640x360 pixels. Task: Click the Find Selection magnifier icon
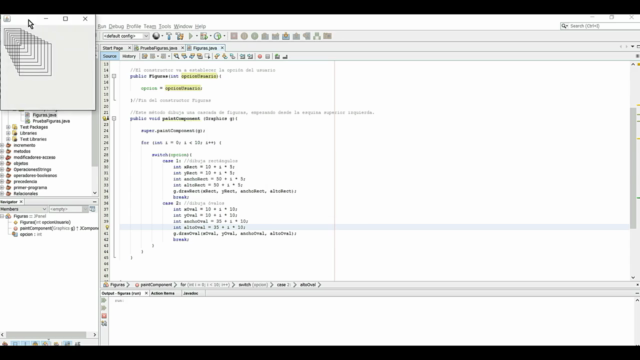[176, 56]
